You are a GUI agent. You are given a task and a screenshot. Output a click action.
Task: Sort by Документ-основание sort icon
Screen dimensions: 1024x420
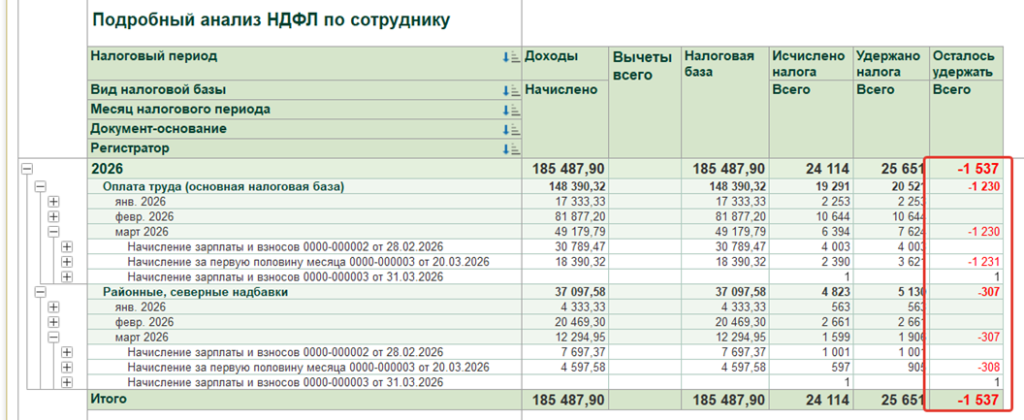pos(510,129)
